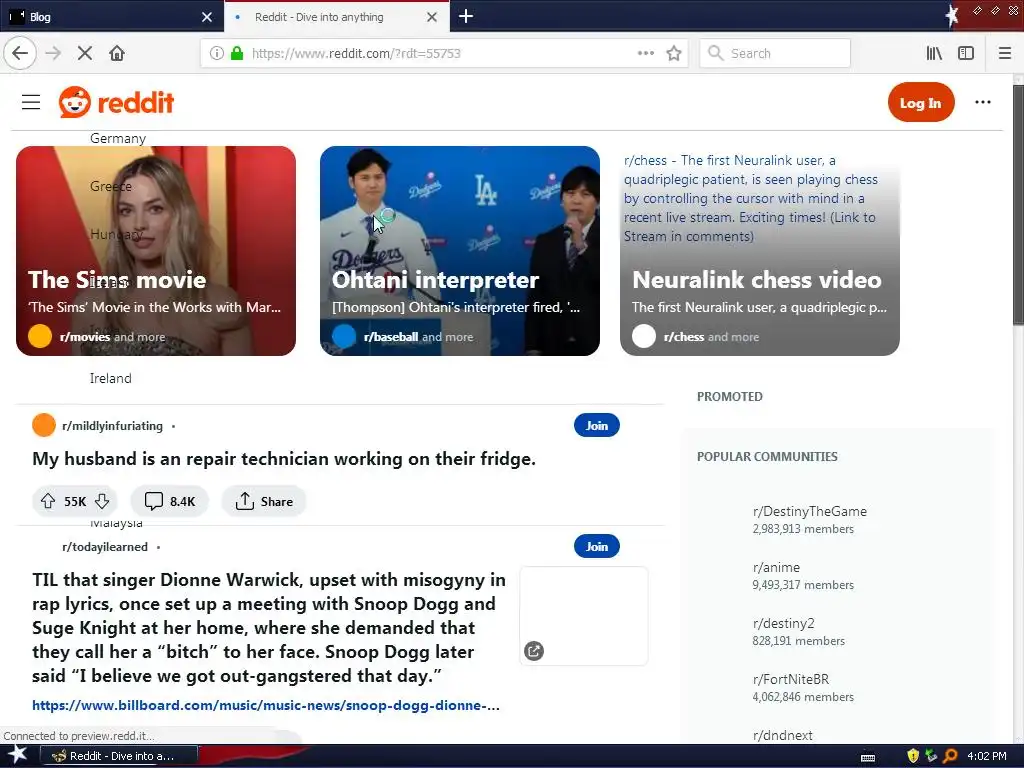Image resolution: width=1024 pixels, height=768 pixels.
Task: Open the Reddit taskbar window button
Action: tap(119, 756)
